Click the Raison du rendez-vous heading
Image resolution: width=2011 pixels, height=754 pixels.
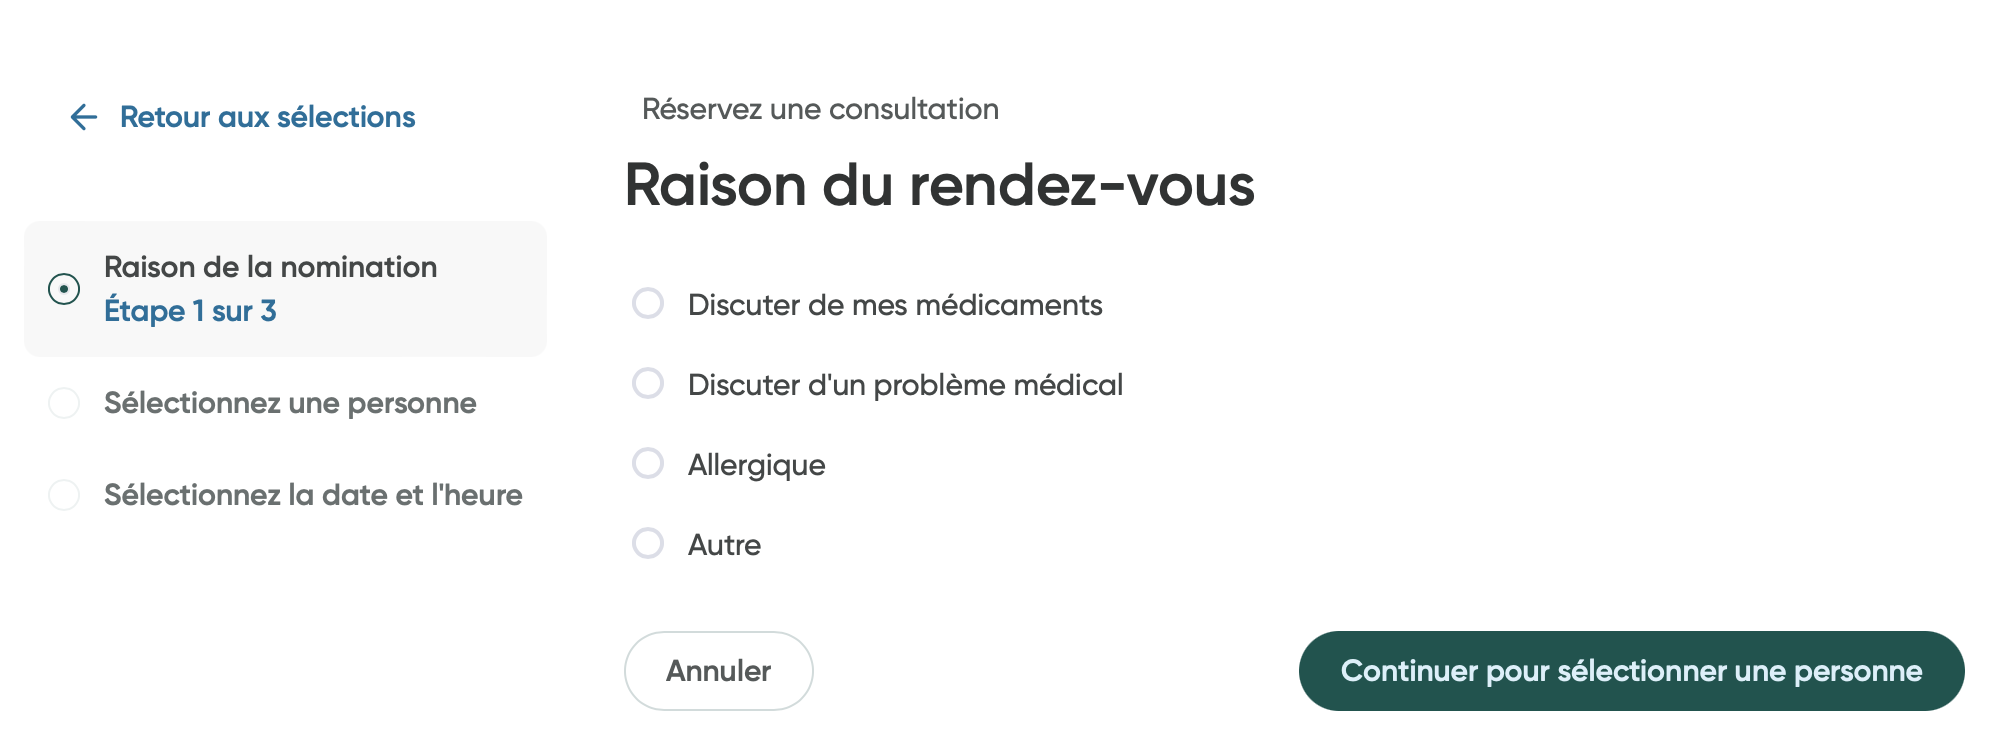(939, 184)
